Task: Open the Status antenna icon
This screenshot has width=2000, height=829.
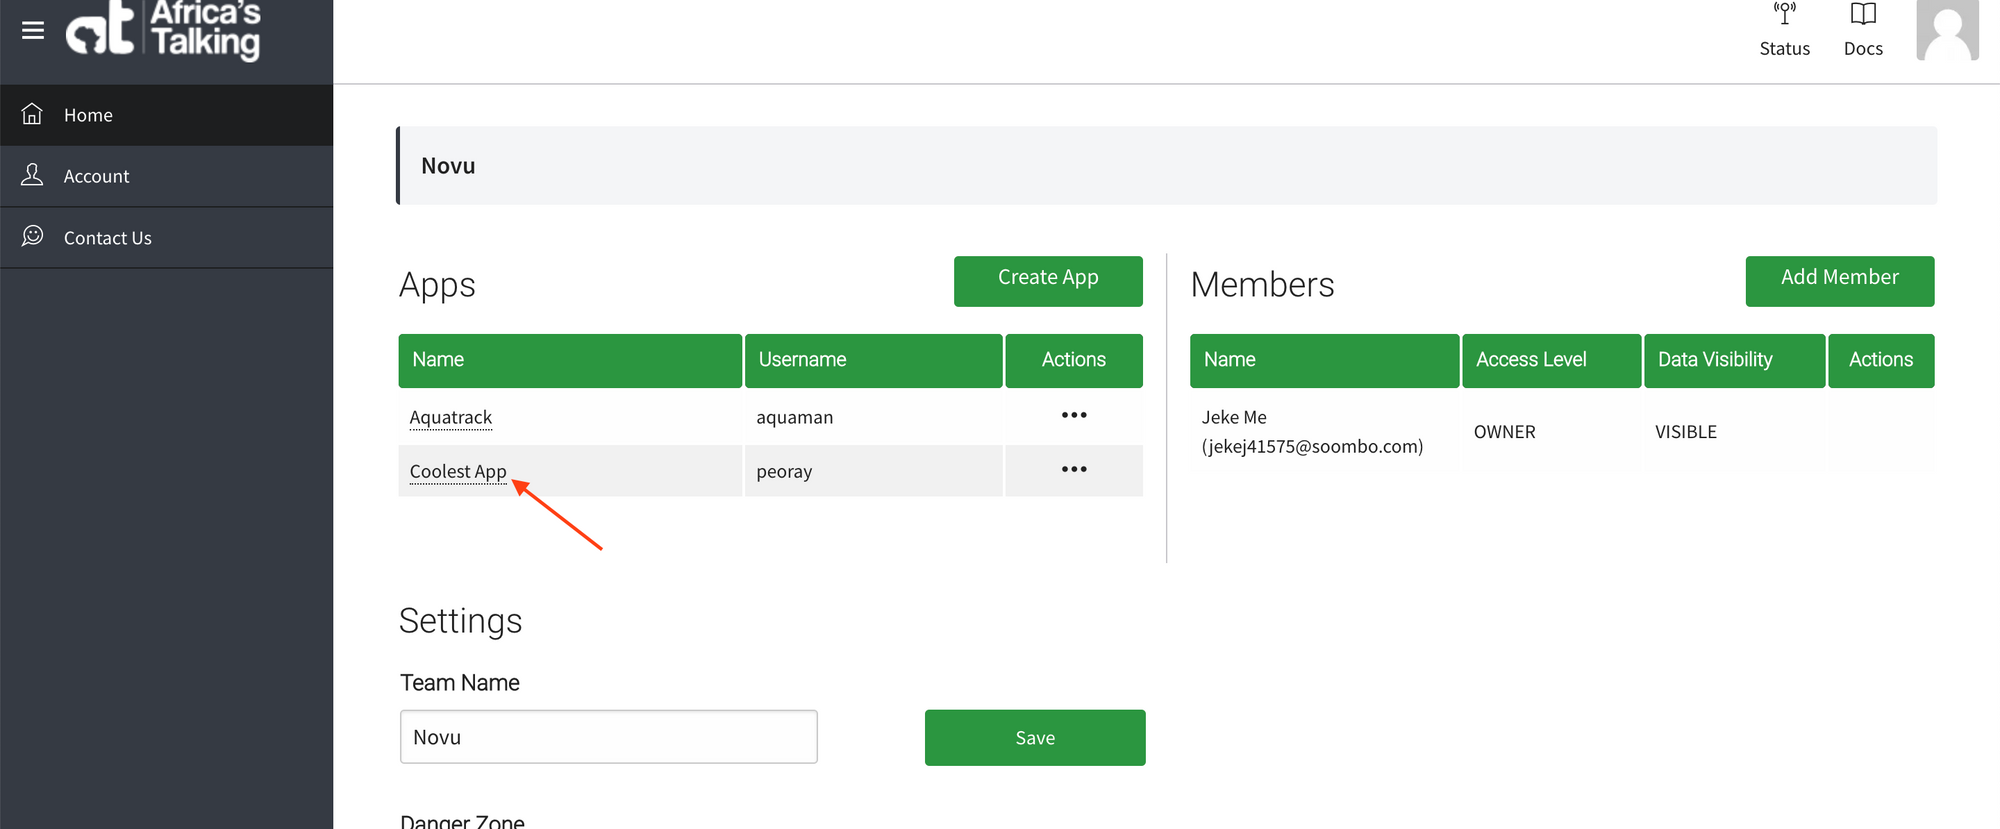Action: (1784, 15)
